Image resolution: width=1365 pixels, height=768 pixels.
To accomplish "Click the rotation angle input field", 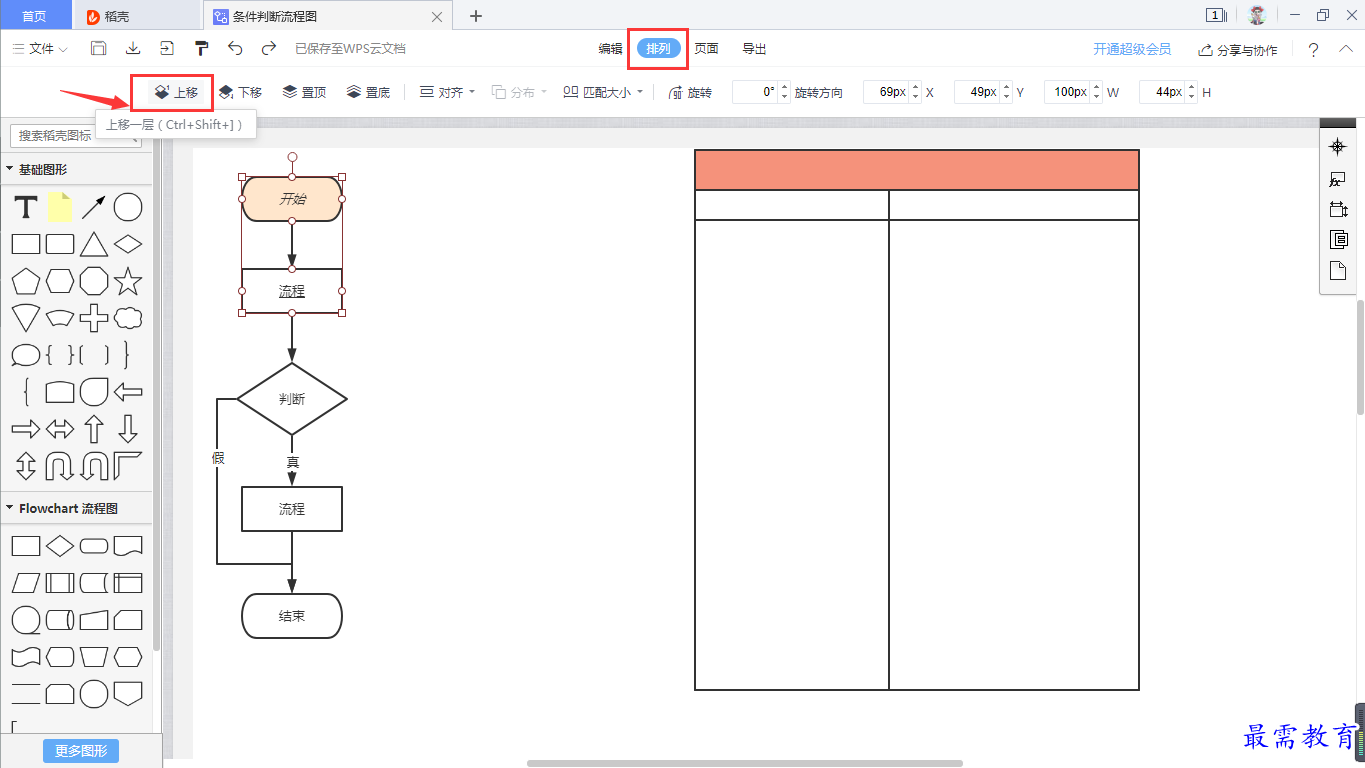I will pos(755,92).
